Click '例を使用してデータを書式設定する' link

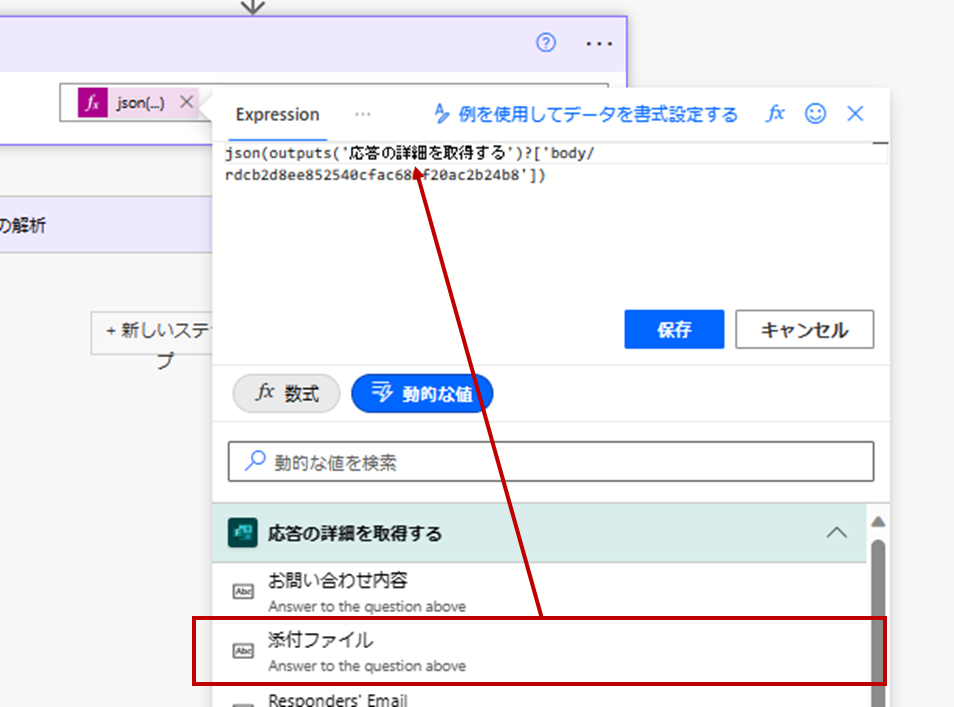585,114
